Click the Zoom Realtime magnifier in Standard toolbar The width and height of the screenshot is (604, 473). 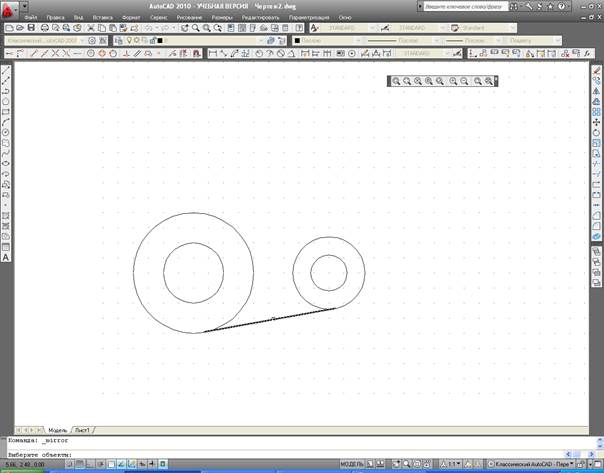tap(196, 28)
